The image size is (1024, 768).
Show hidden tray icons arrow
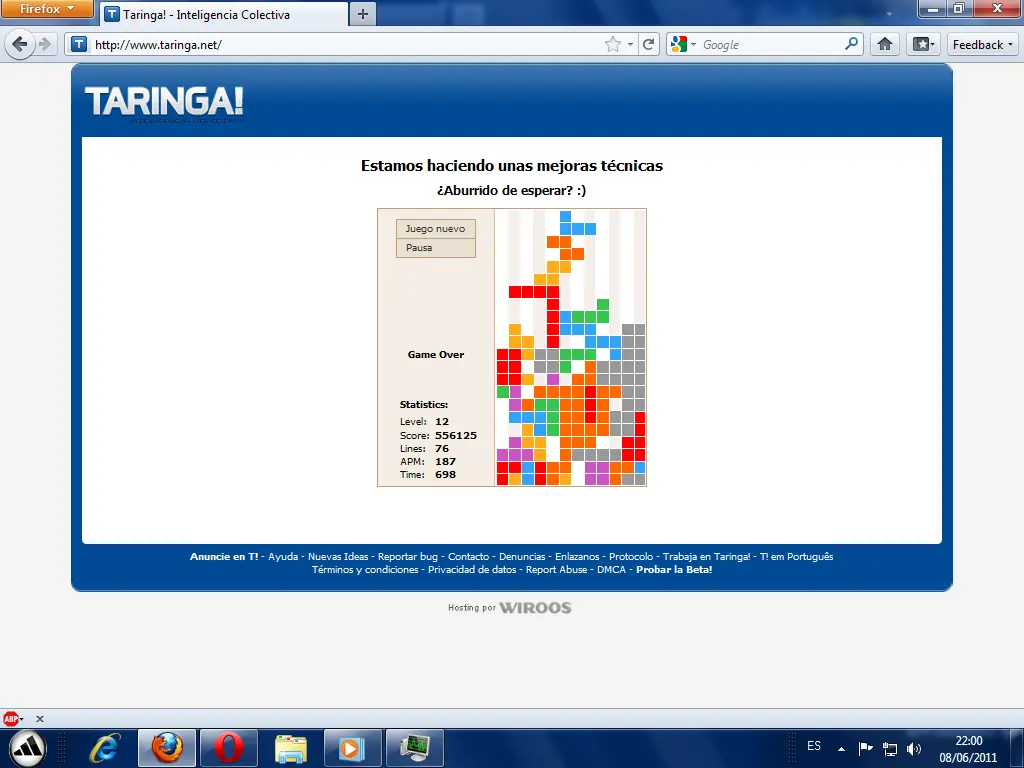pos(842,749)
